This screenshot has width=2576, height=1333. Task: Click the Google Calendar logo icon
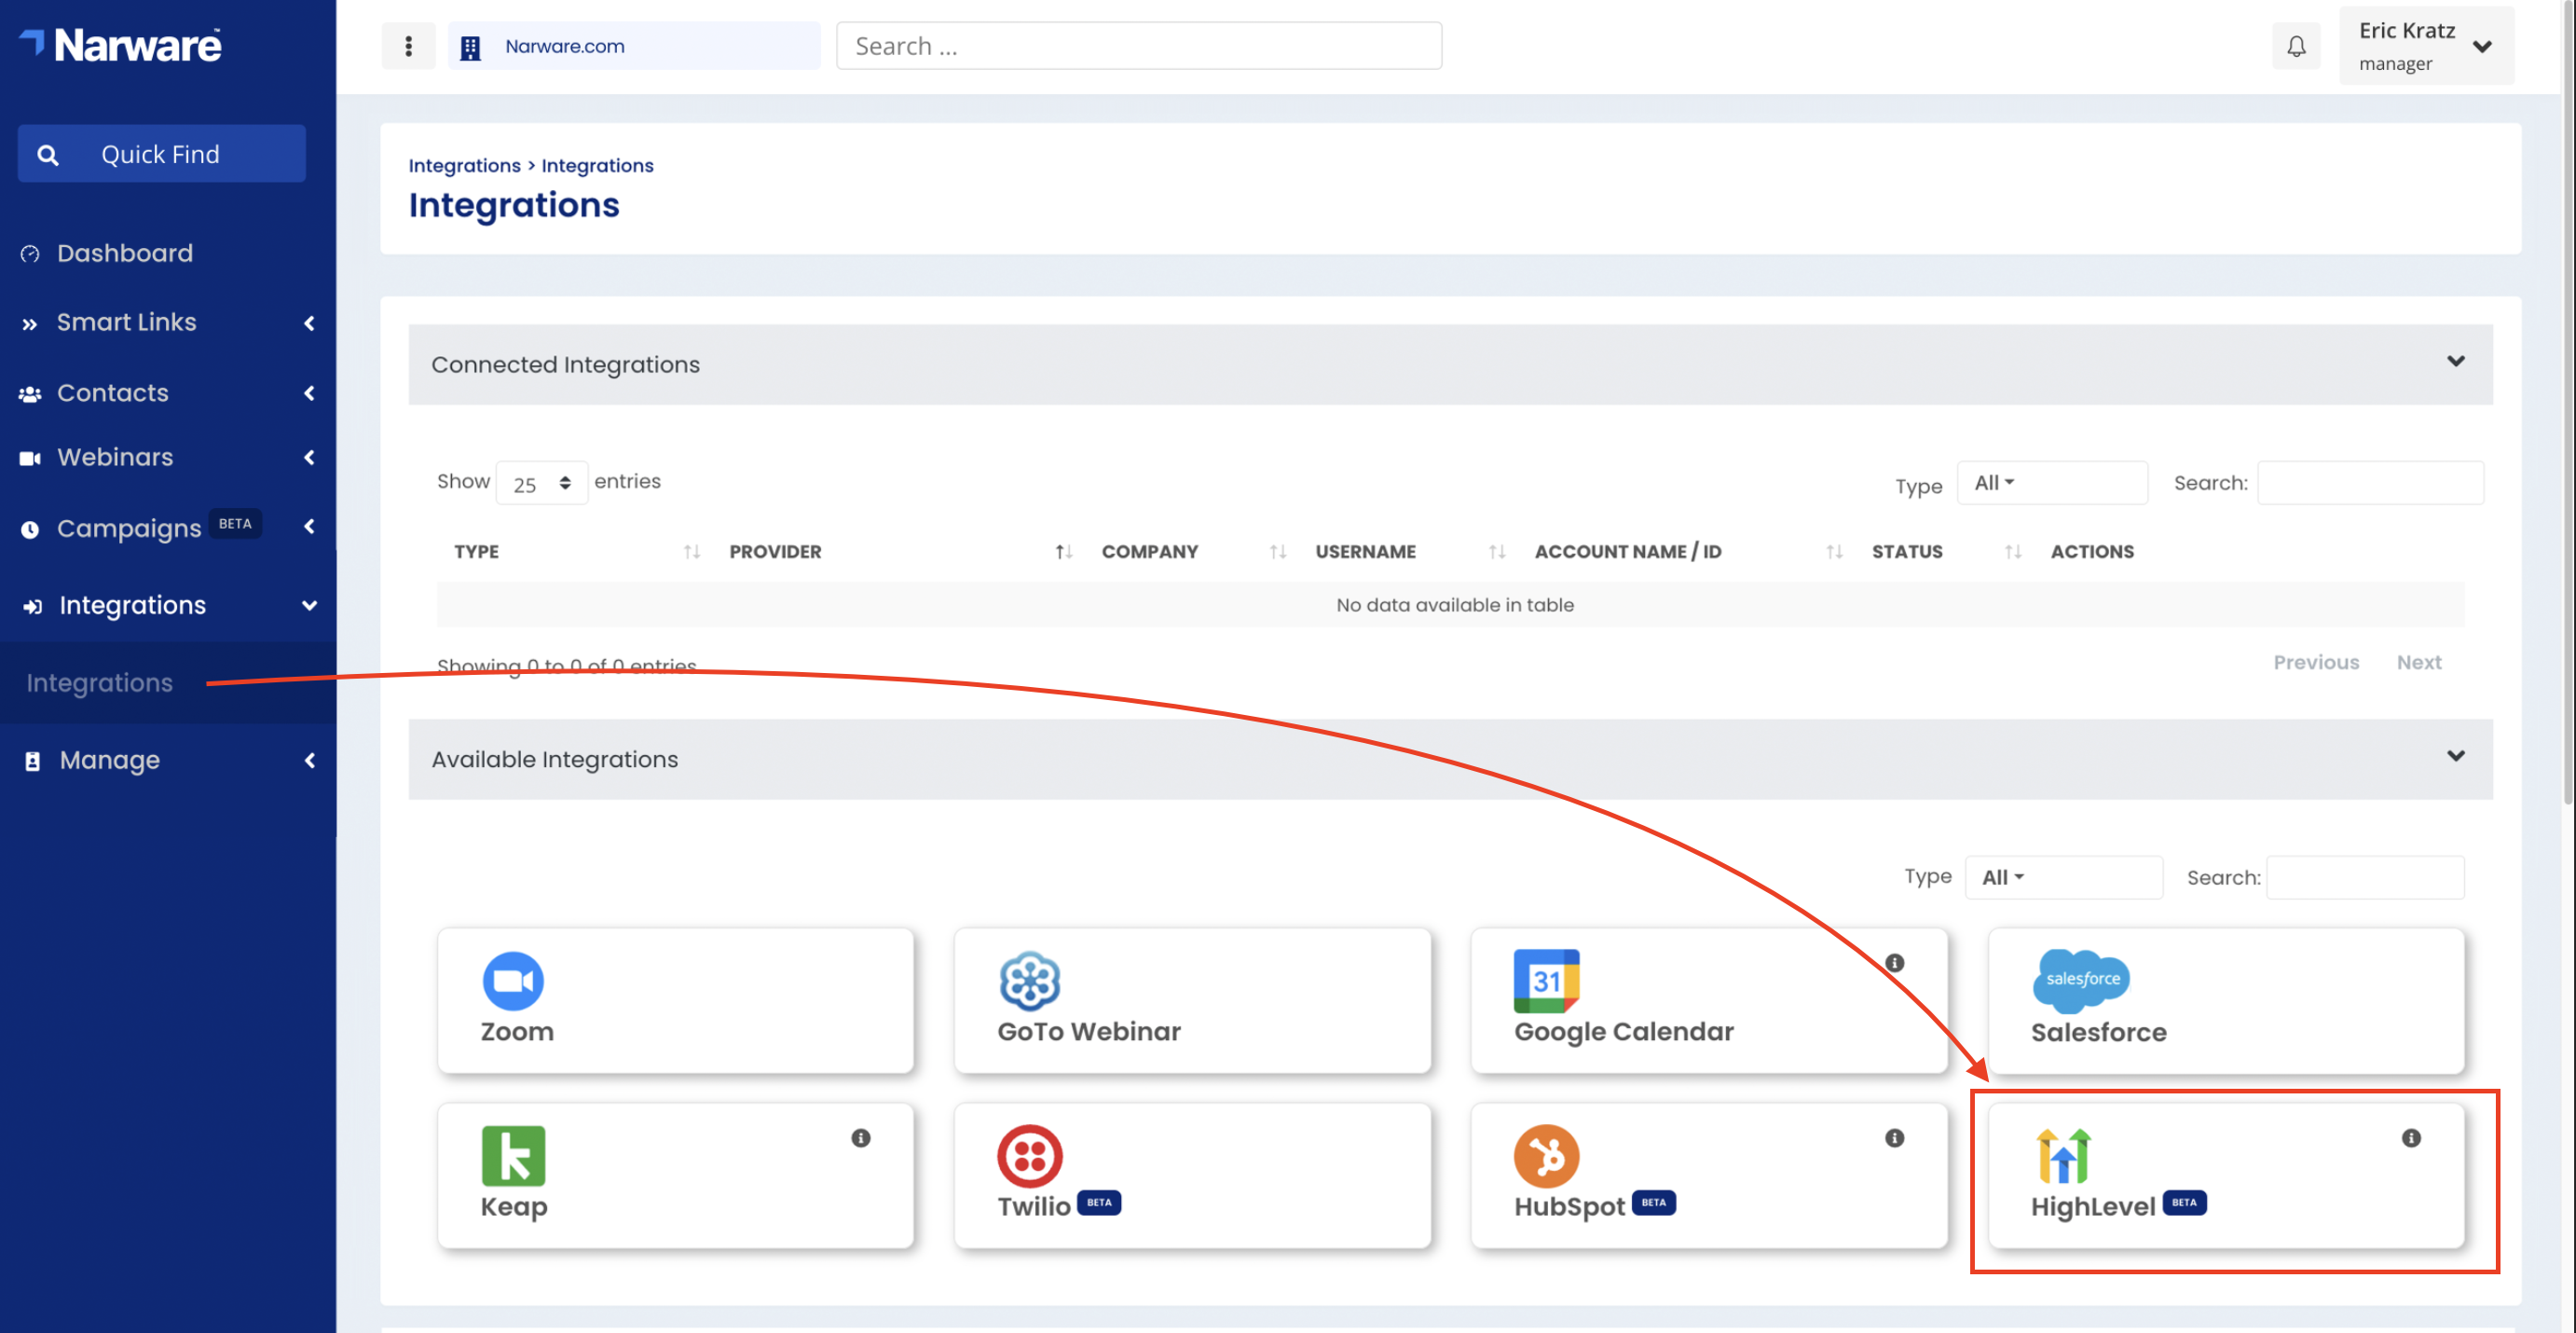coord(1546,981)
